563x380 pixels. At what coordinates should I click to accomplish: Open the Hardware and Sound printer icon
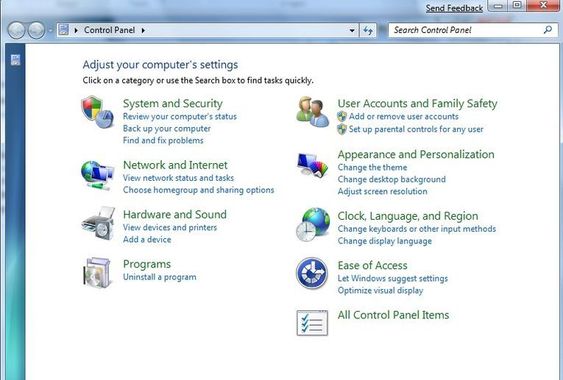pos(98,223)
